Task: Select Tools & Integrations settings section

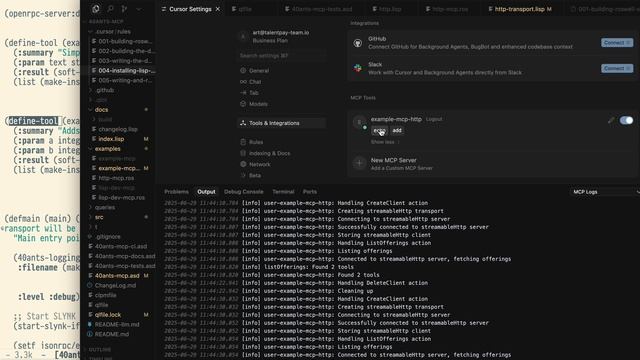Action: 282,123
